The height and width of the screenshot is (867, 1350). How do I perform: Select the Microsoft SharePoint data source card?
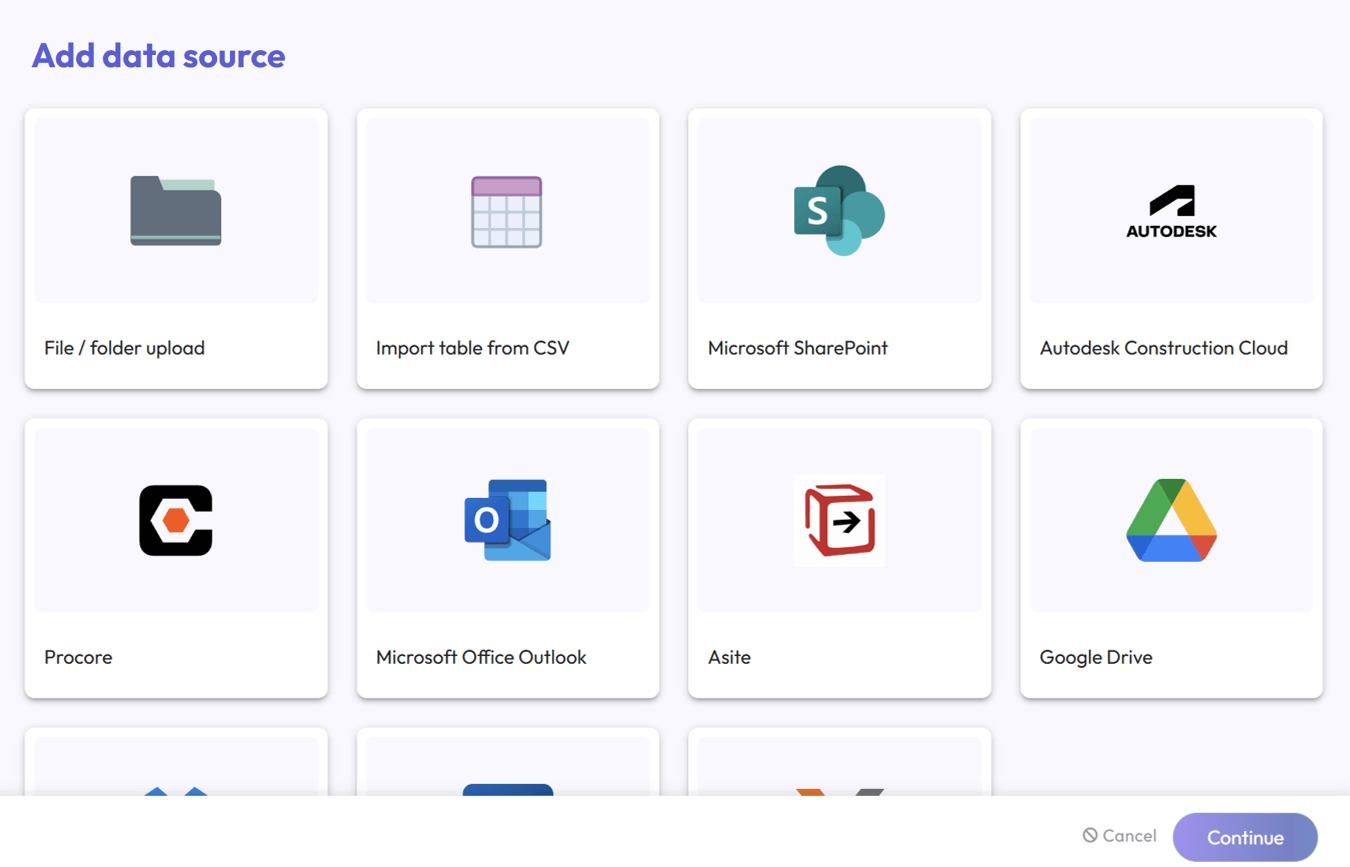pos(839,247)
